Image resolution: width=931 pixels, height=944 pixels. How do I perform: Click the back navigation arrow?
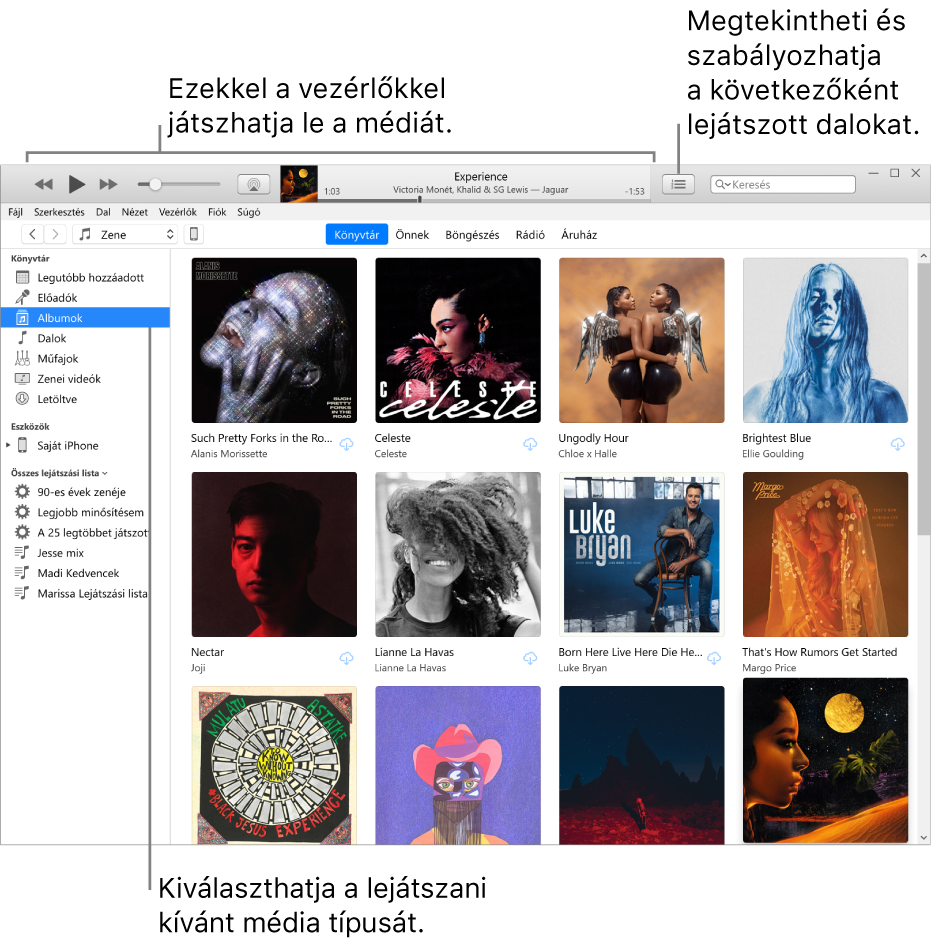[33, 234]
